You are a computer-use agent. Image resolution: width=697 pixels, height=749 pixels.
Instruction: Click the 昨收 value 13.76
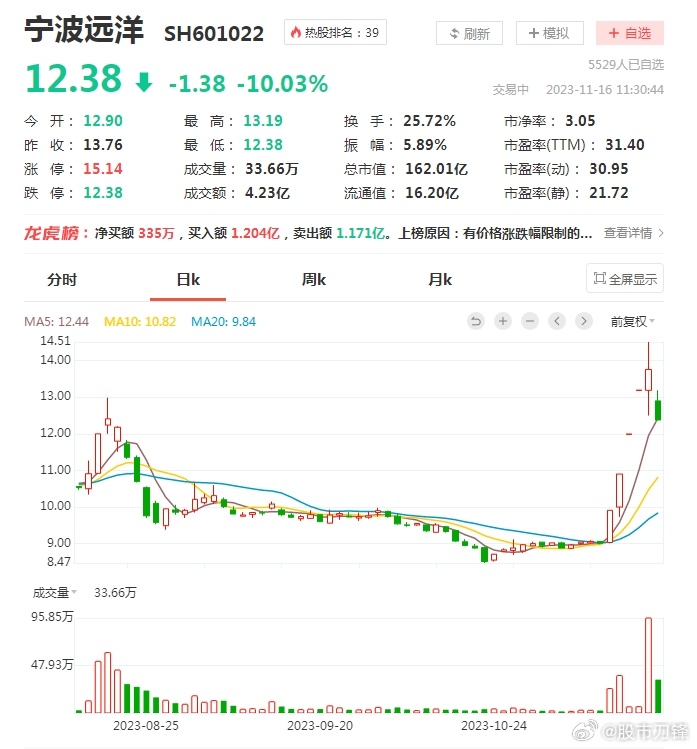tap(103, 145)
